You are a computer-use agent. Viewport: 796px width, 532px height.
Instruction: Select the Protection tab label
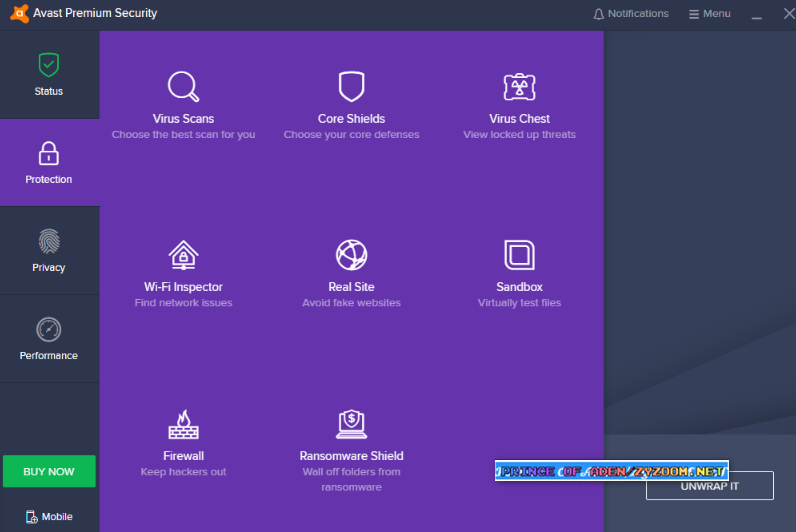tap(49, 179)
